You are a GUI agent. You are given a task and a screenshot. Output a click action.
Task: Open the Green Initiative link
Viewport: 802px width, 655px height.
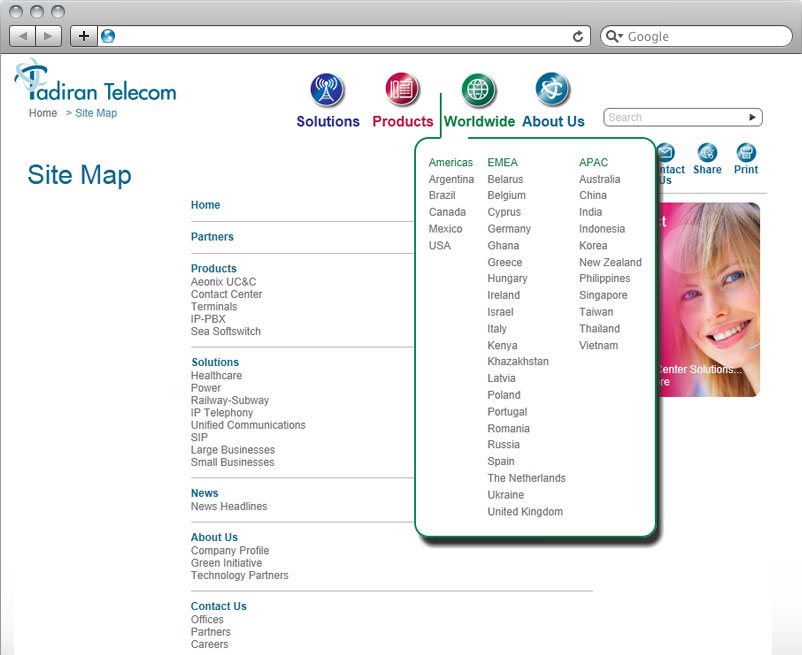click(226, 563)
